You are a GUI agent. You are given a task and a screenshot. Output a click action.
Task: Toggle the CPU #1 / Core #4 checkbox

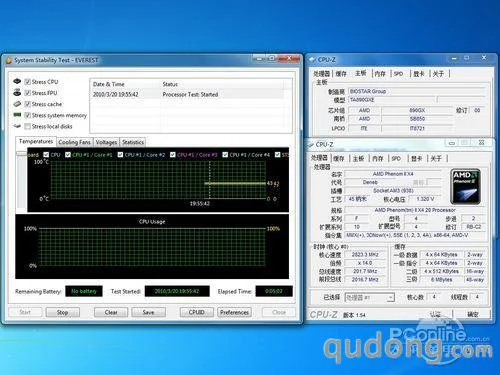click(x=225, y=155)
